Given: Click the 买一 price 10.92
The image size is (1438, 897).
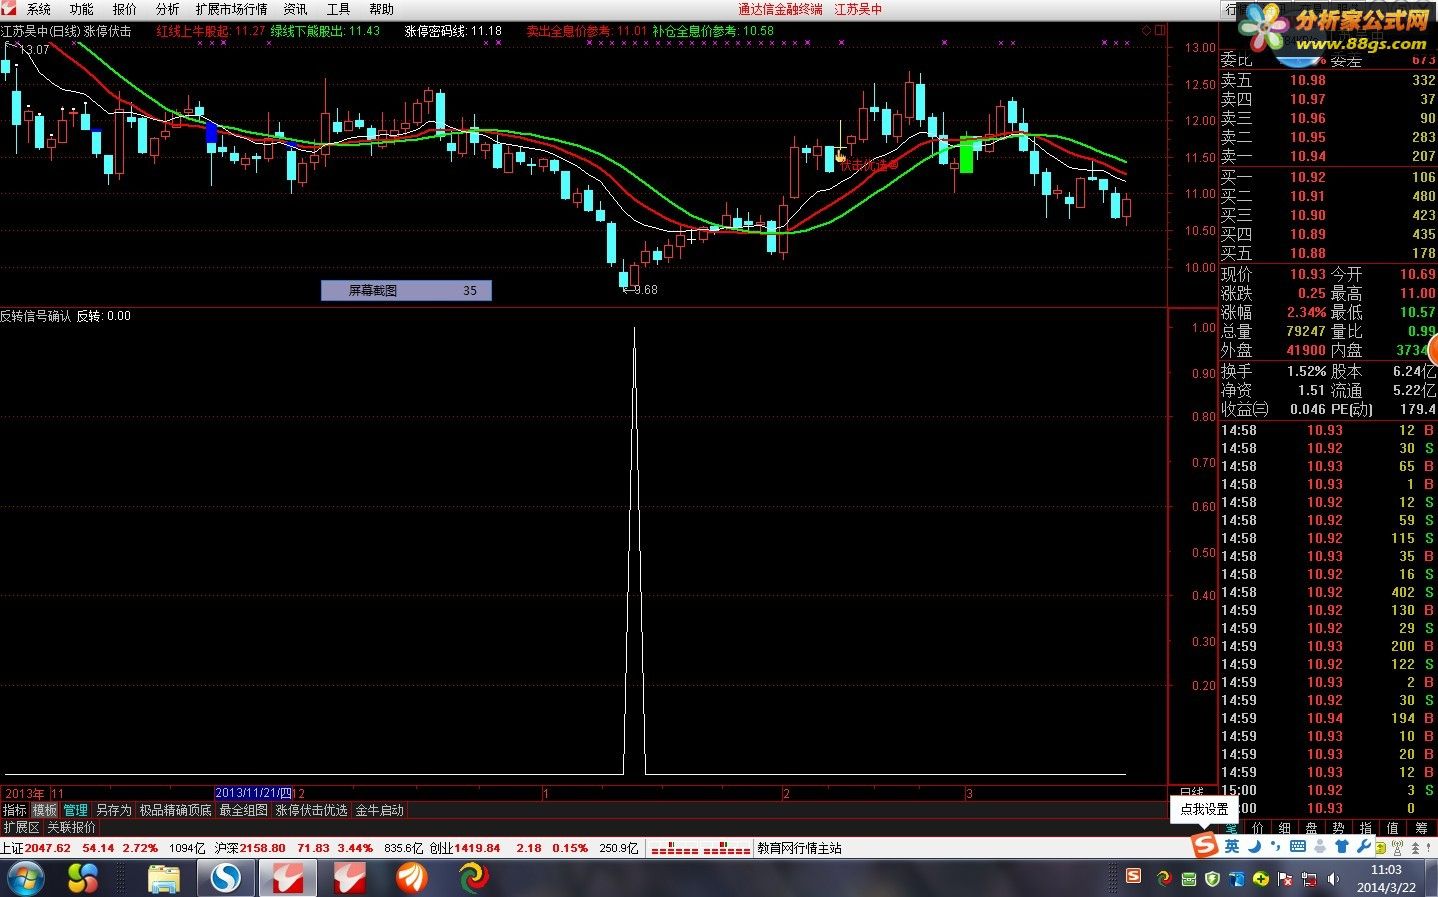Looking at the screenshot, I should pos(1307,177).
